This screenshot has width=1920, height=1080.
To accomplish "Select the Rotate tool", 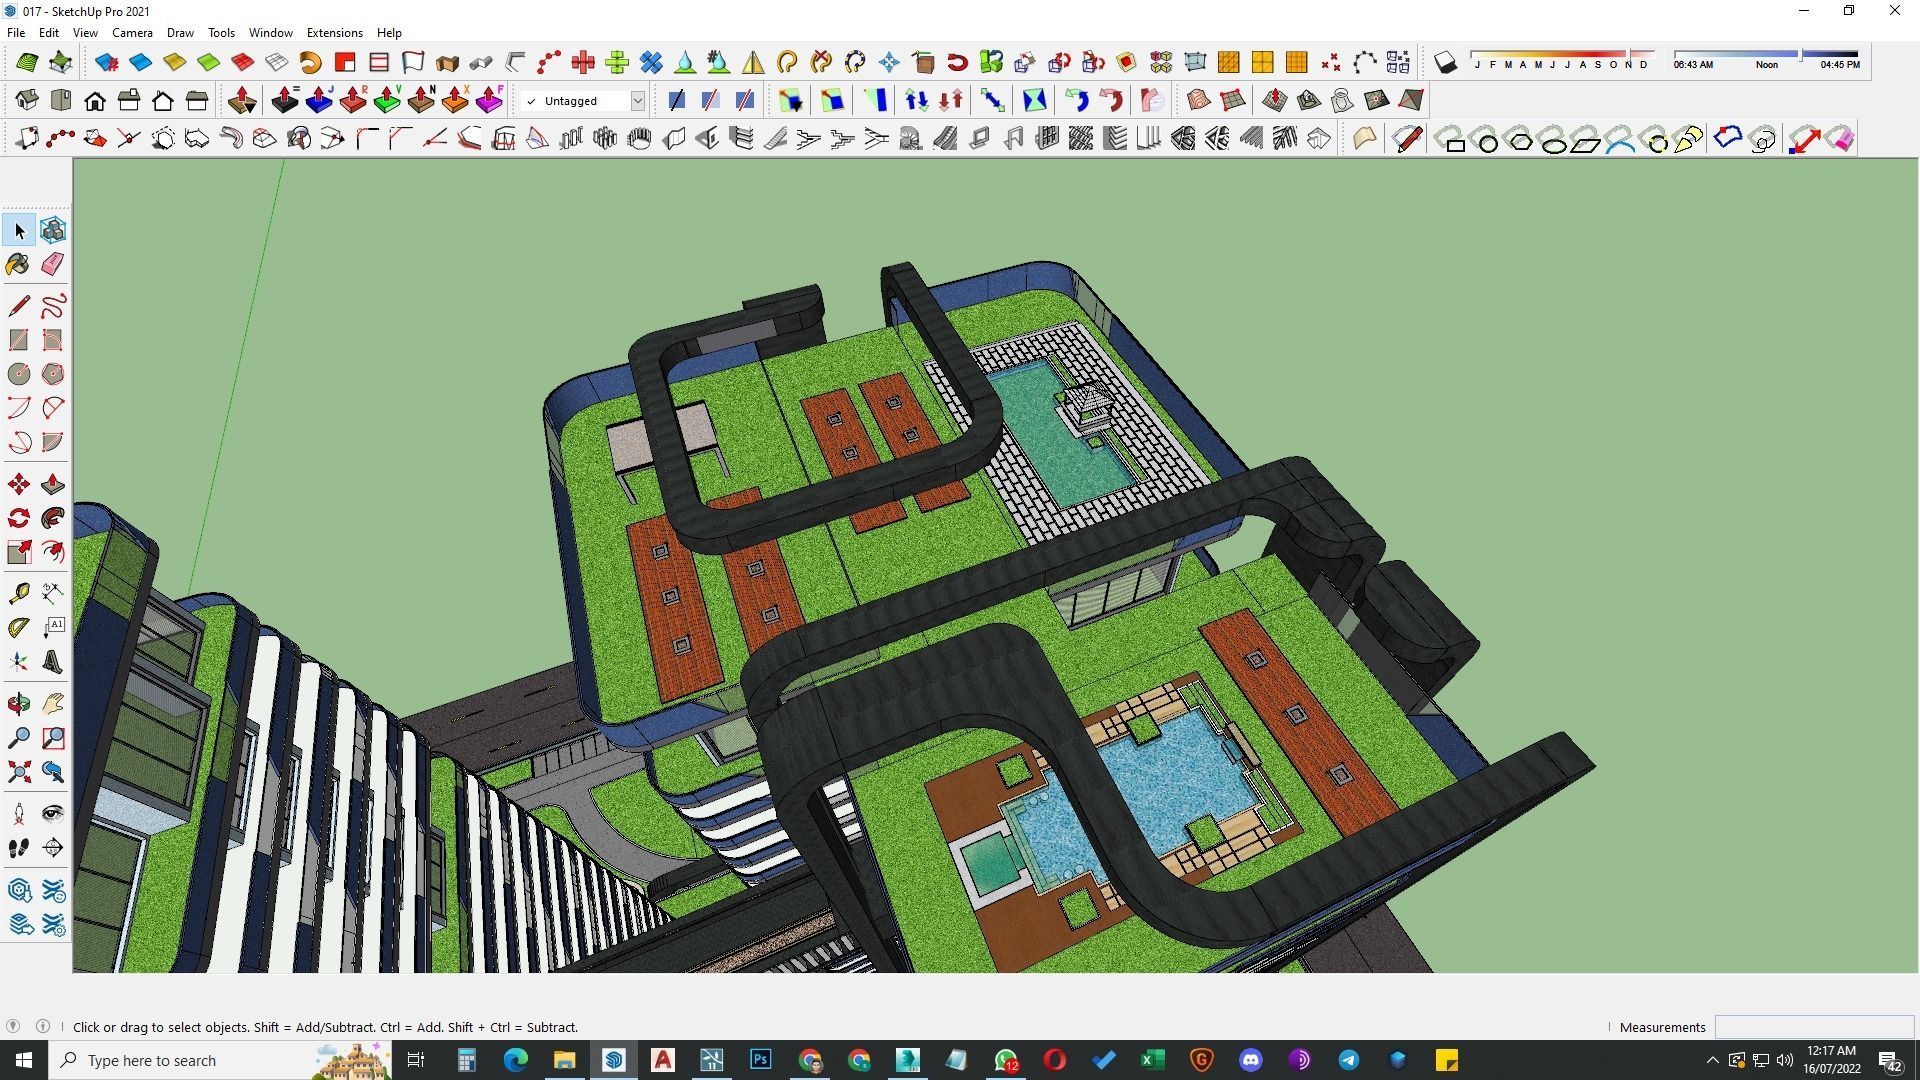I will pyautogui.click(x=19, y=518).
